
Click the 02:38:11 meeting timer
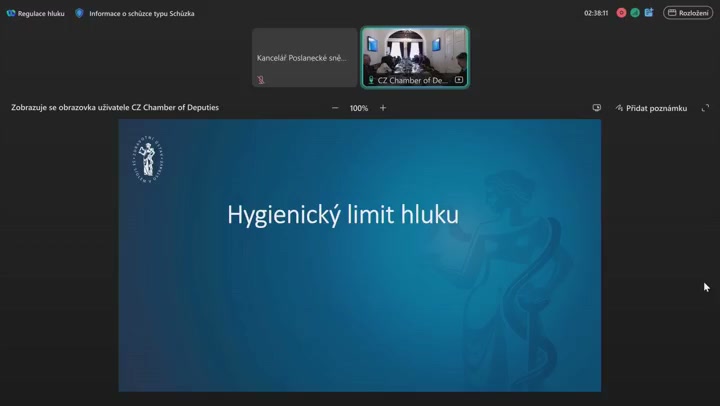coord(596,13)
